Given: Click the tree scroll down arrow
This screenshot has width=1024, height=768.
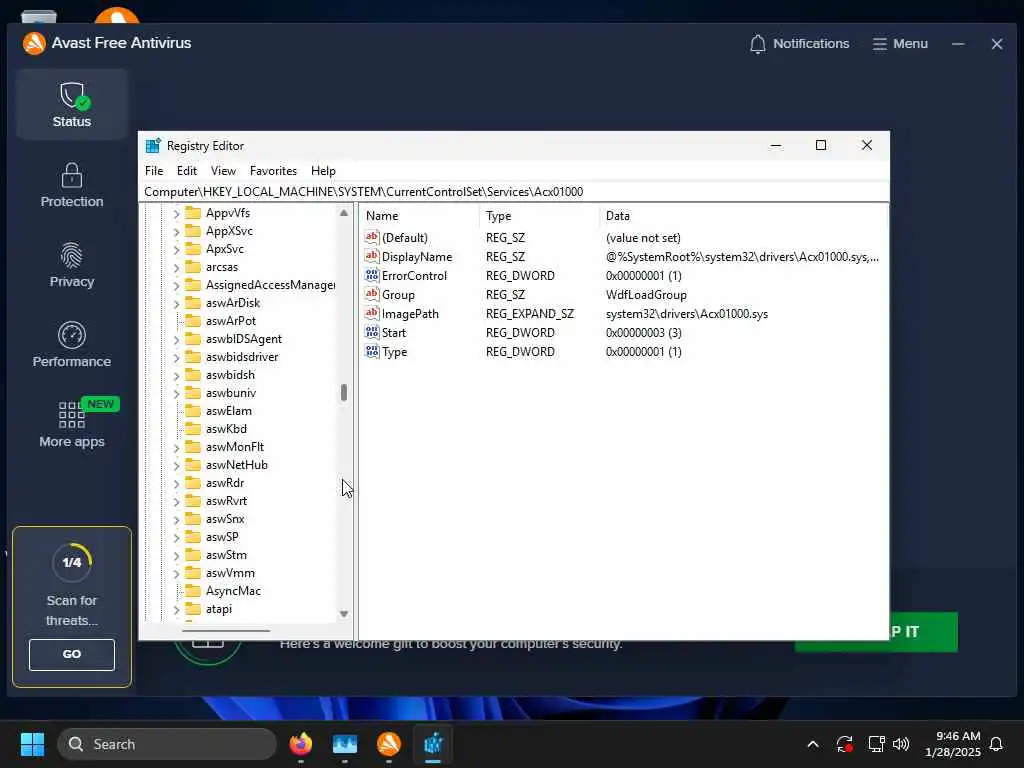Looking at the screenshot, I should coord(344,614).
